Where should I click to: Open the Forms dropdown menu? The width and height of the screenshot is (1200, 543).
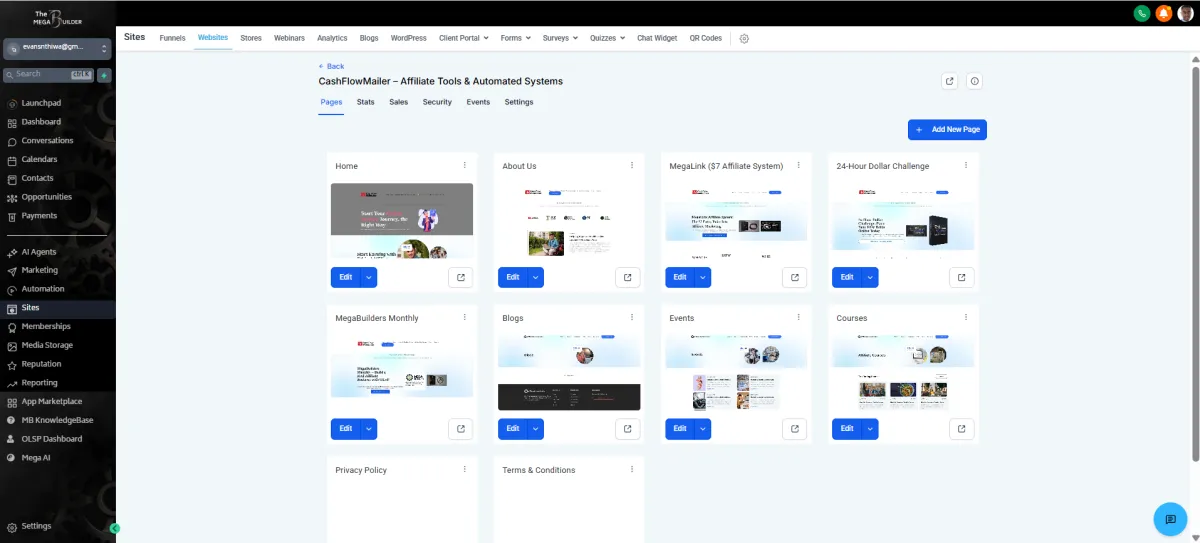[515, 38]
